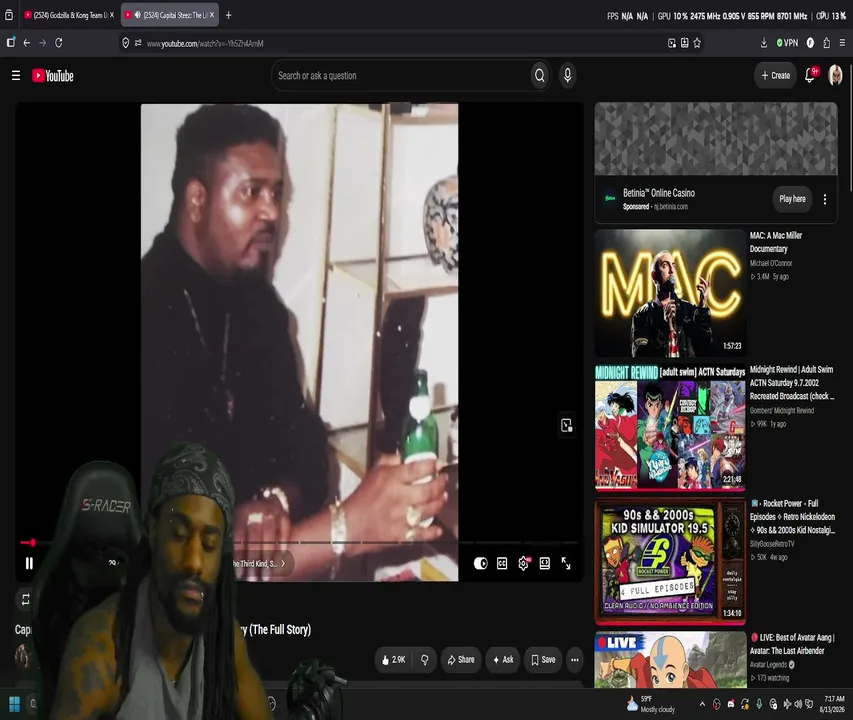
Task: Pause the playing video
Action: click(x=29, y=563)
